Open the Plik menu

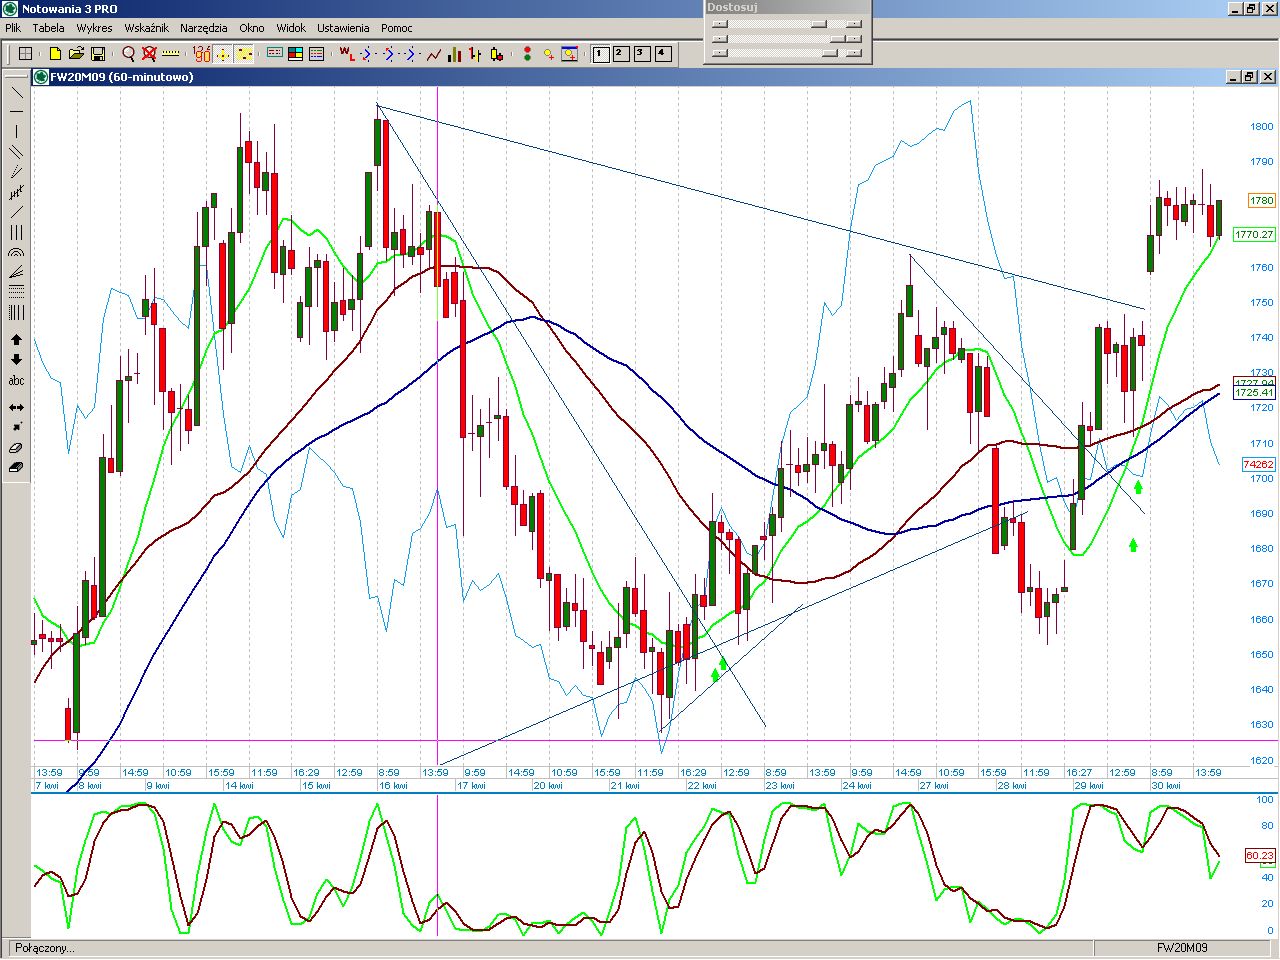[13, 28]
